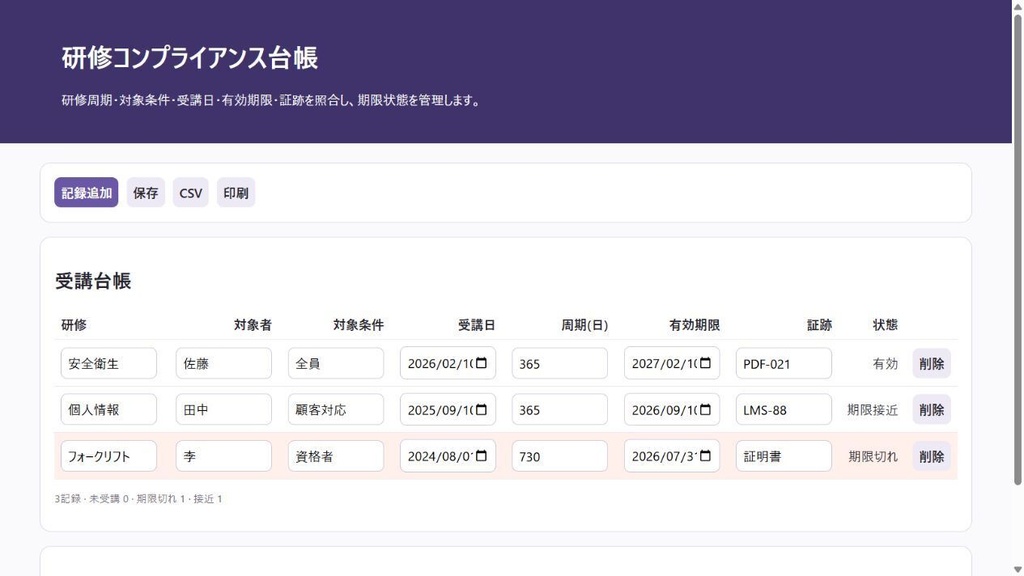Click the 周期(日) column header
This screenshot has height=576, width=1024.
[x=584, y=325]
